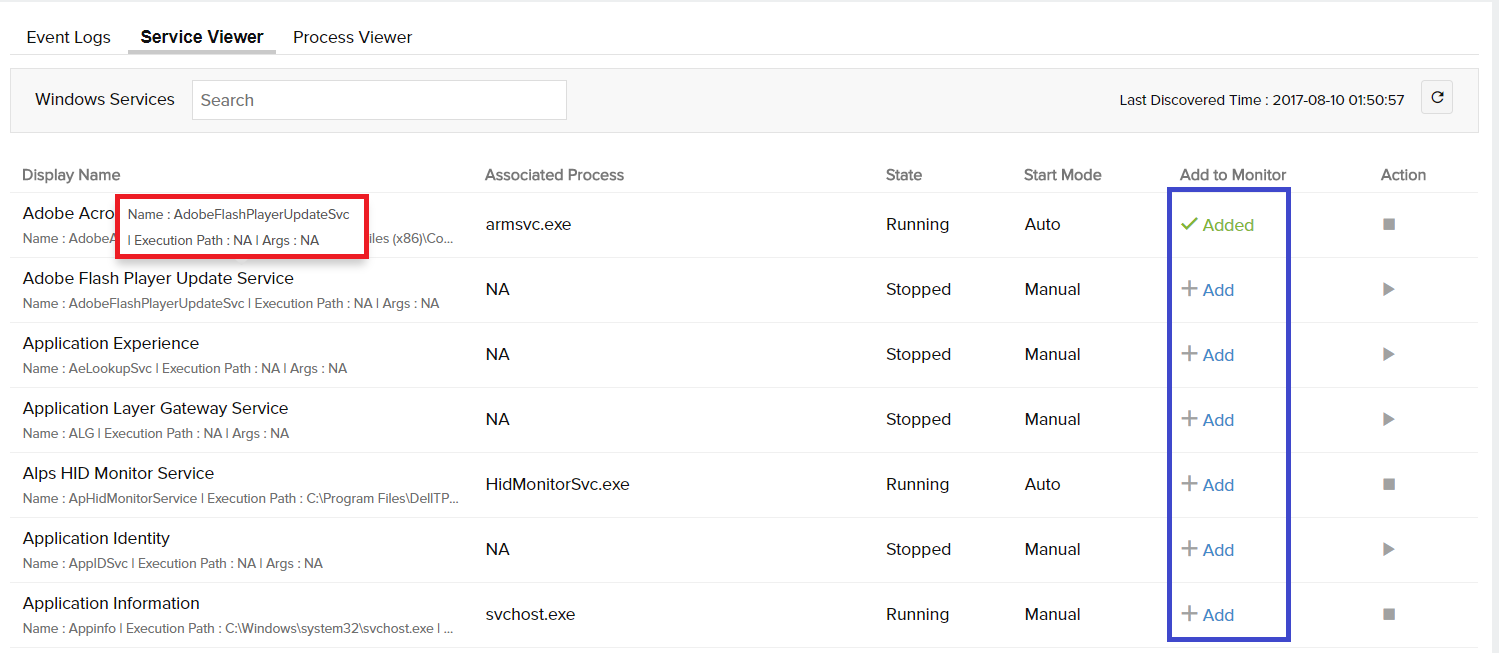Add Application Information to monitor
This screenshot has width=1499, height=653.
(1208, 614)
